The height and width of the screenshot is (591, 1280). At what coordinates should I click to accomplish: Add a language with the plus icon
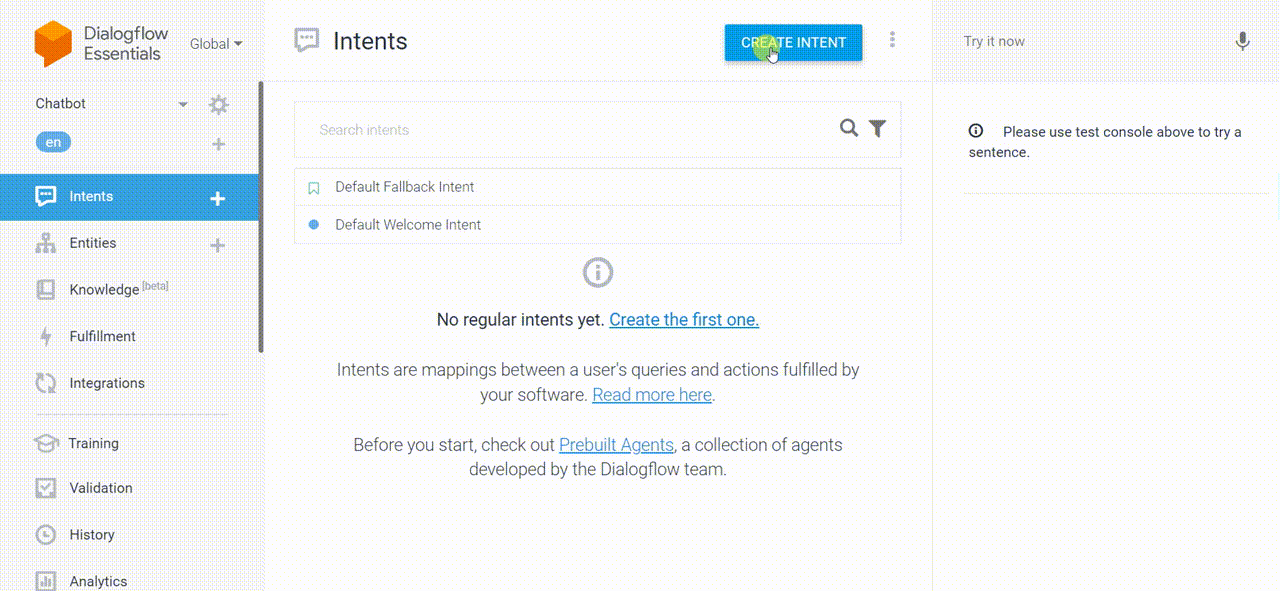point(218,144)
